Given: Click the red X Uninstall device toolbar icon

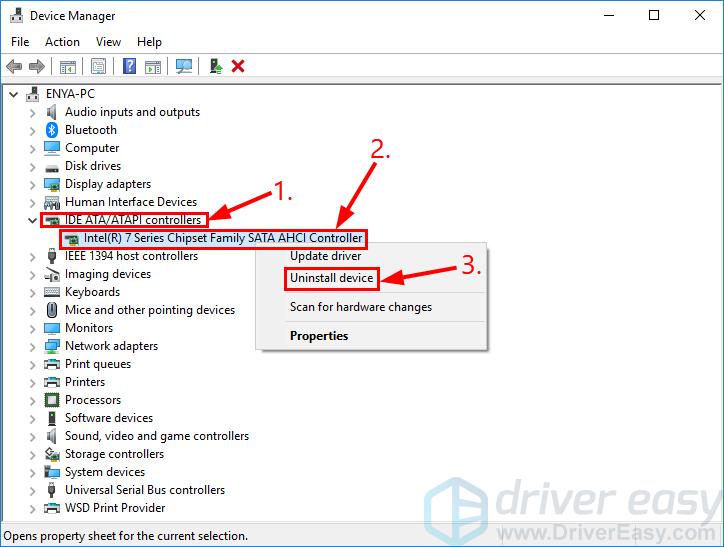Looking at the screenshot, I should 238,66.
